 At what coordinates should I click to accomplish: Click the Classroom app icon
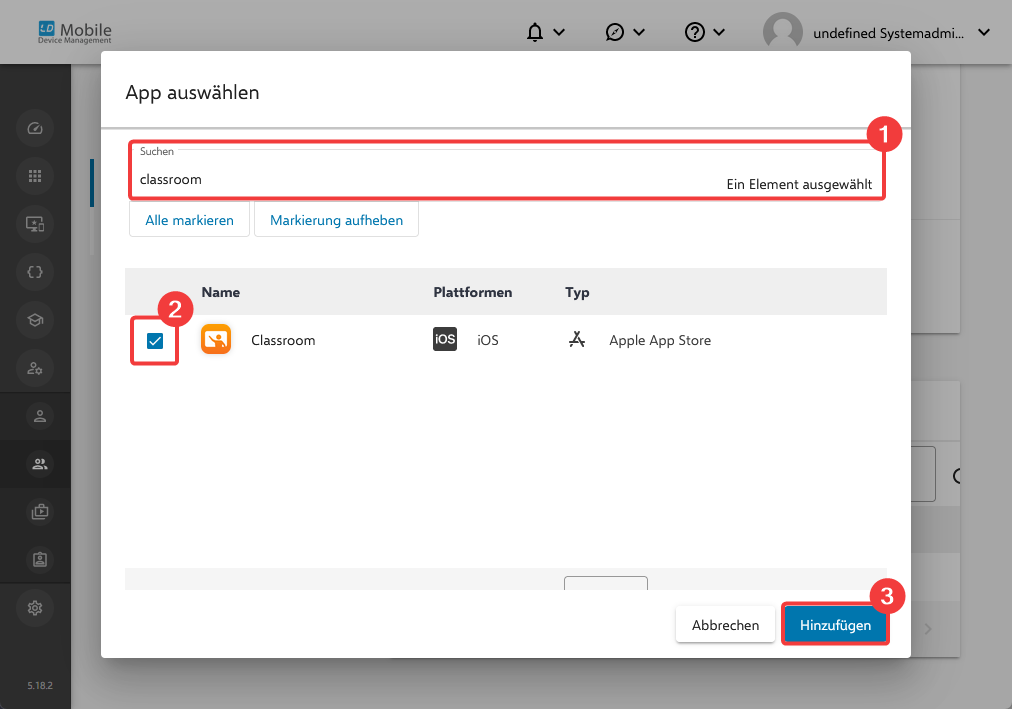point(216,339)
